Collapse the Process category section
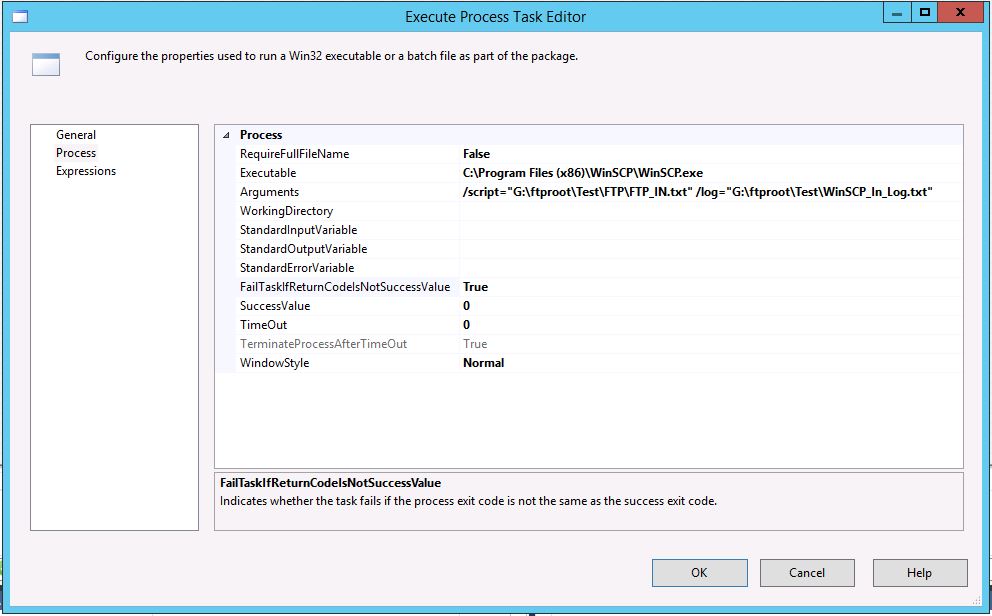Screen dimensions: 992x616 [x=225, y=135]
